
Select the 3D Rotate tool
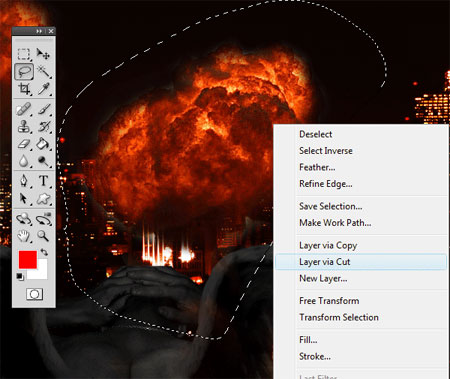click(x=24, y=219)
